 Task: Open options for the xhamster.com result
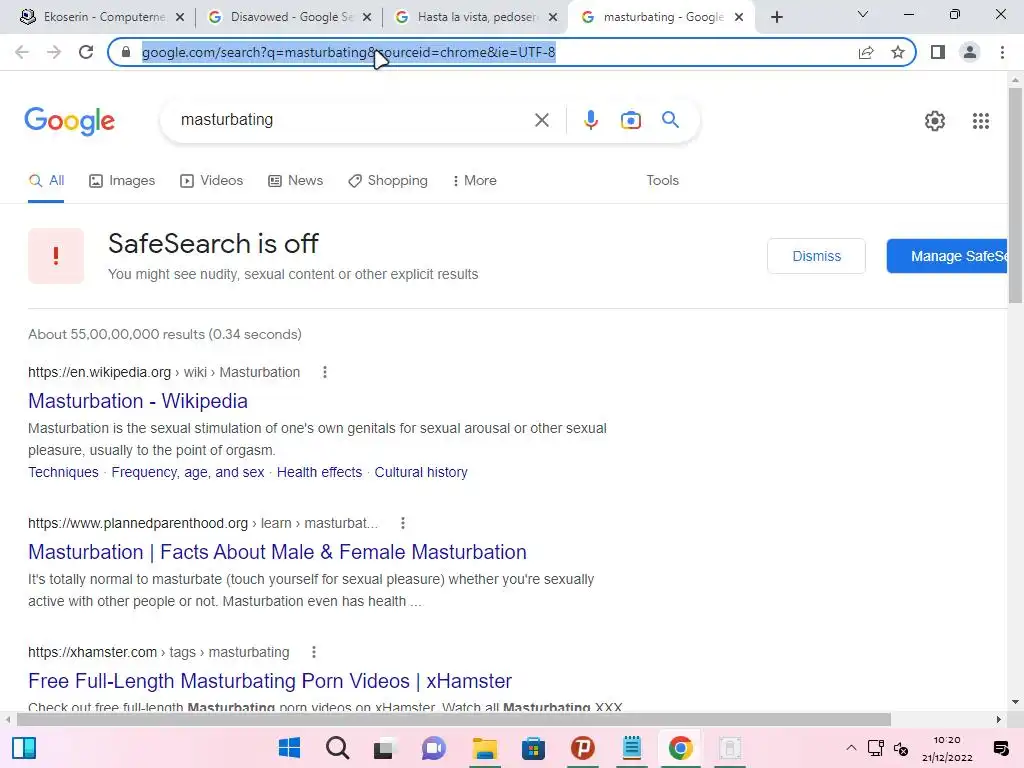(x=313, y=652)
